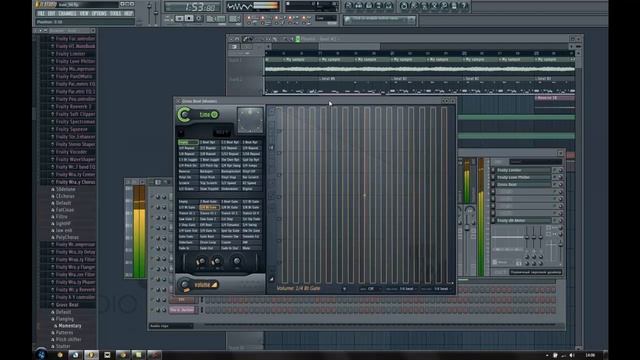Click the envelope options arrow below the Gross Beat grid
This screenshot has width=640, height=360.
344,289
